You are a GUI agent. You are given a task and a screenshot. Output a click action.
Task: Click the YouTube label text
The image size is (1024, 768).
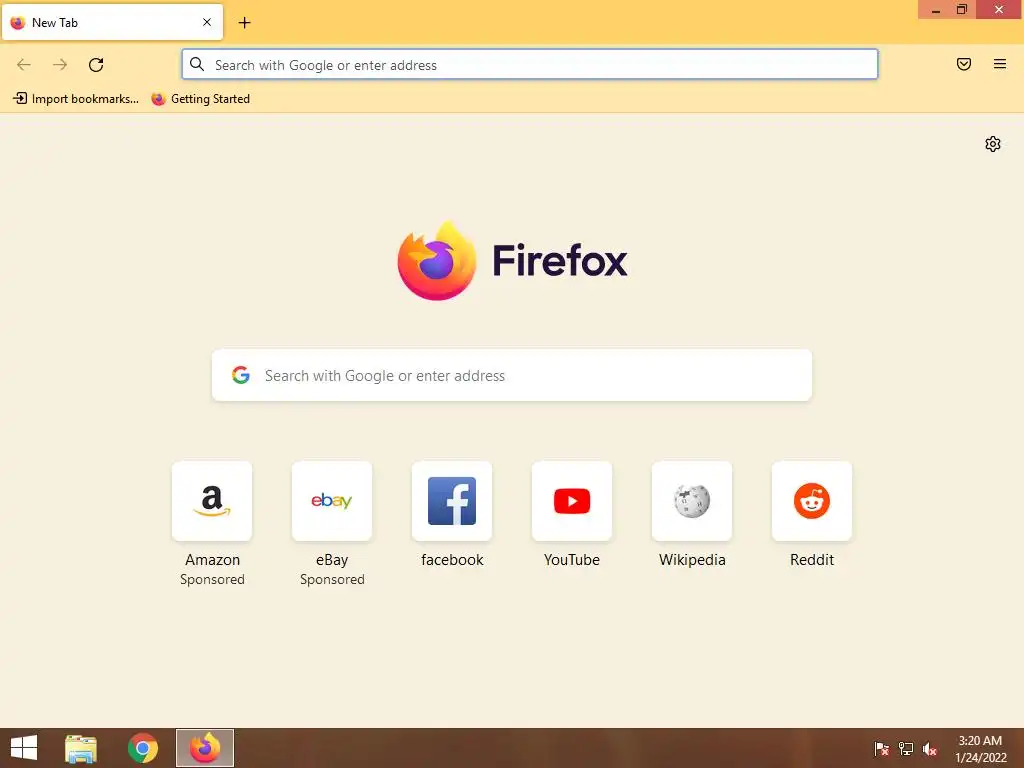tap(572, 560)
